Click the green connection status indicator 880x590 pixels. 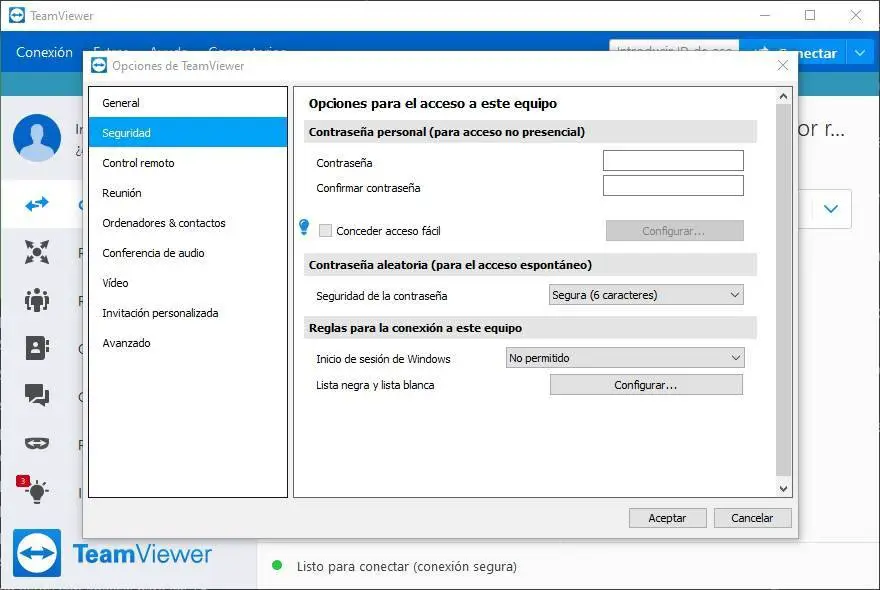[x=277, y=565]
